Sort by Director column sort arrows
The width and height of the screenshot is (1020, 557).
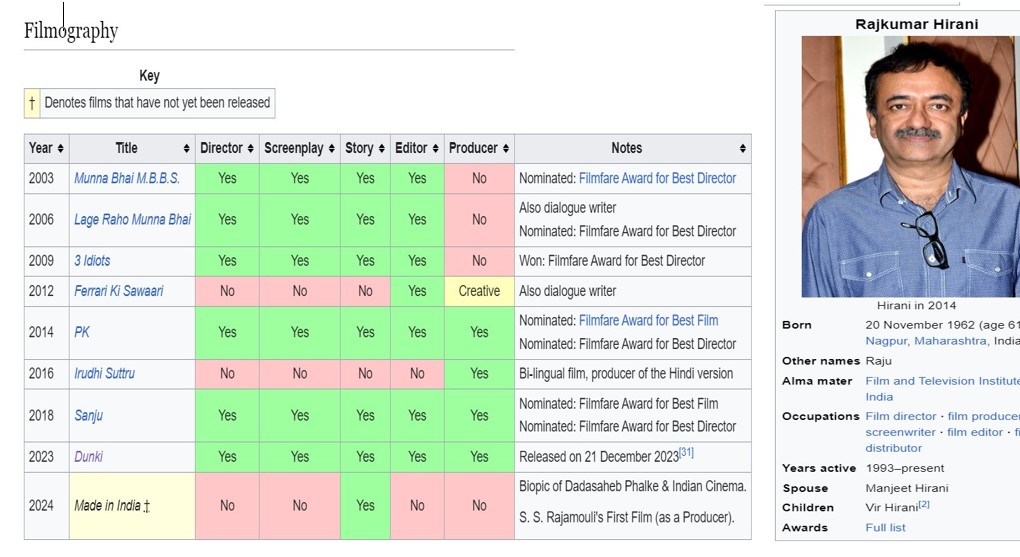pos(250,148)
